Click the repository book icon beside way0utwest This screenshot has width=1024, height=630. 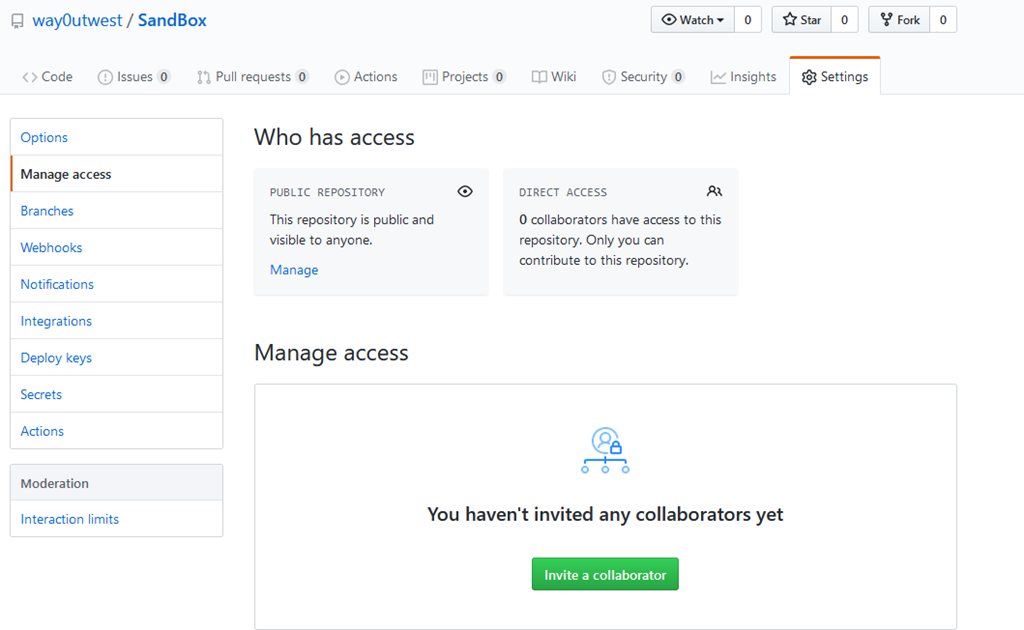(x=18, y=21)
